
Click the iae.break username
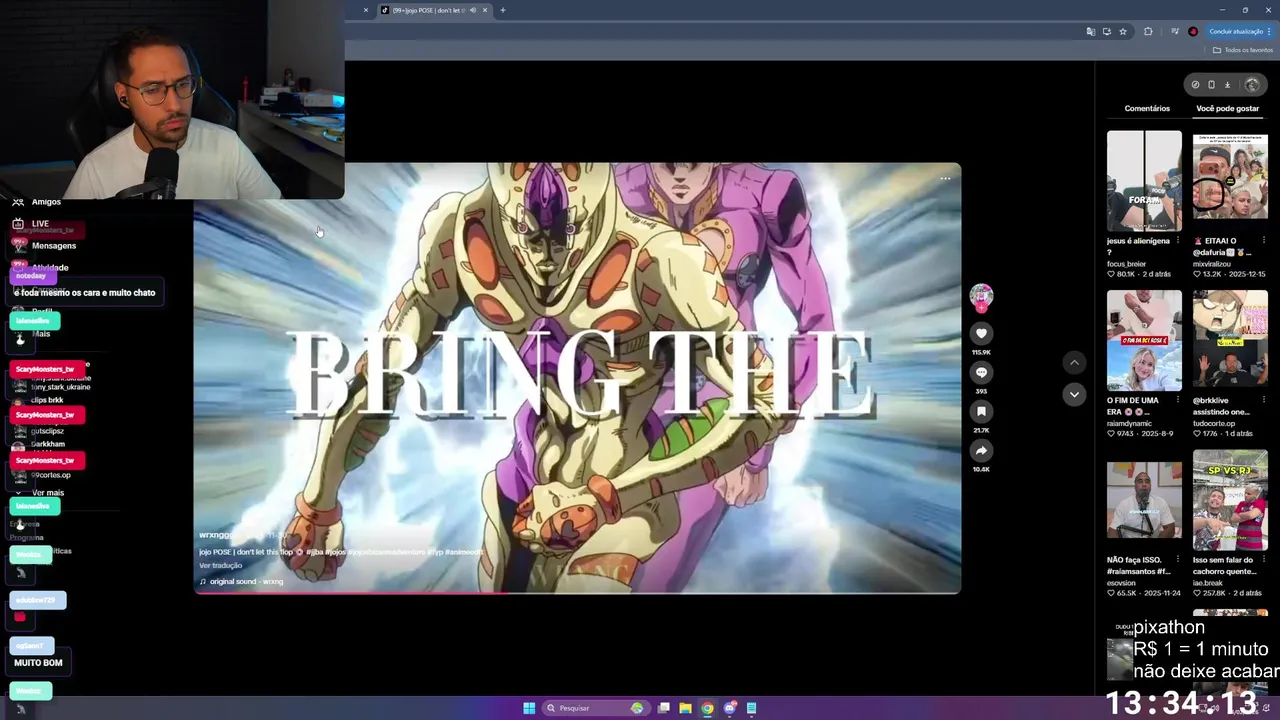point(1208,583)
